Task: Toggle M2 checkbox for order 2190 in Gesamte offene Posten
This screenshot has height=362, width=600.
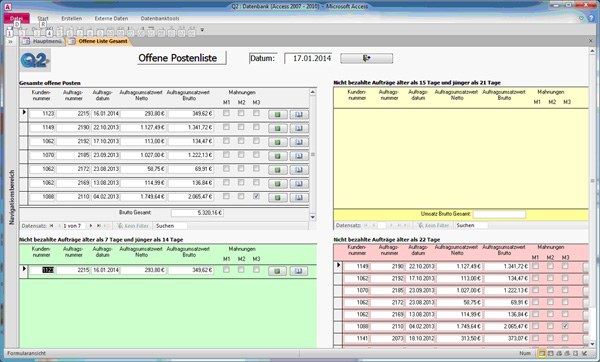Action: 241,127
